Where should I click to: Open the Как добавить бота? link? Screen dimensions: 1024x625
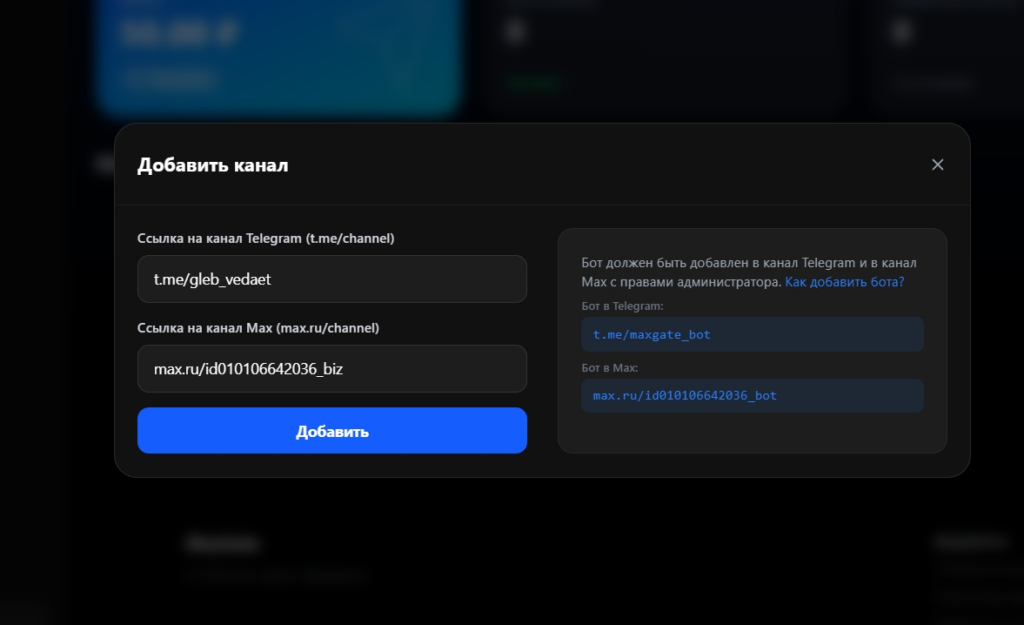(x=844, y=282)
